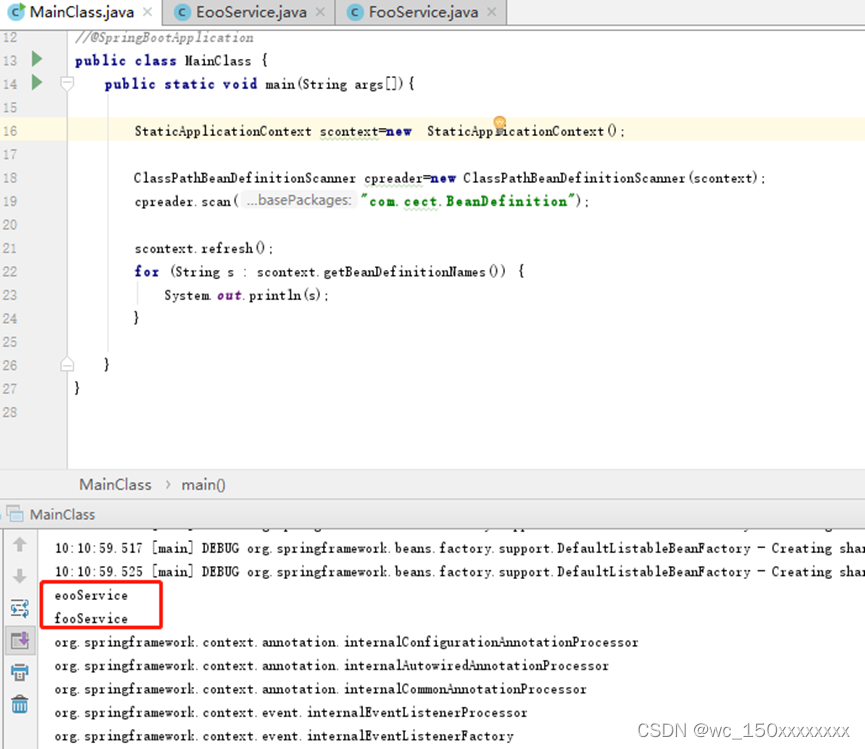Click the MainClass icon in the console header
Image resolution: width=865 pixels, height=749 pixels.
pyautogui.click(x=14, y=513)
